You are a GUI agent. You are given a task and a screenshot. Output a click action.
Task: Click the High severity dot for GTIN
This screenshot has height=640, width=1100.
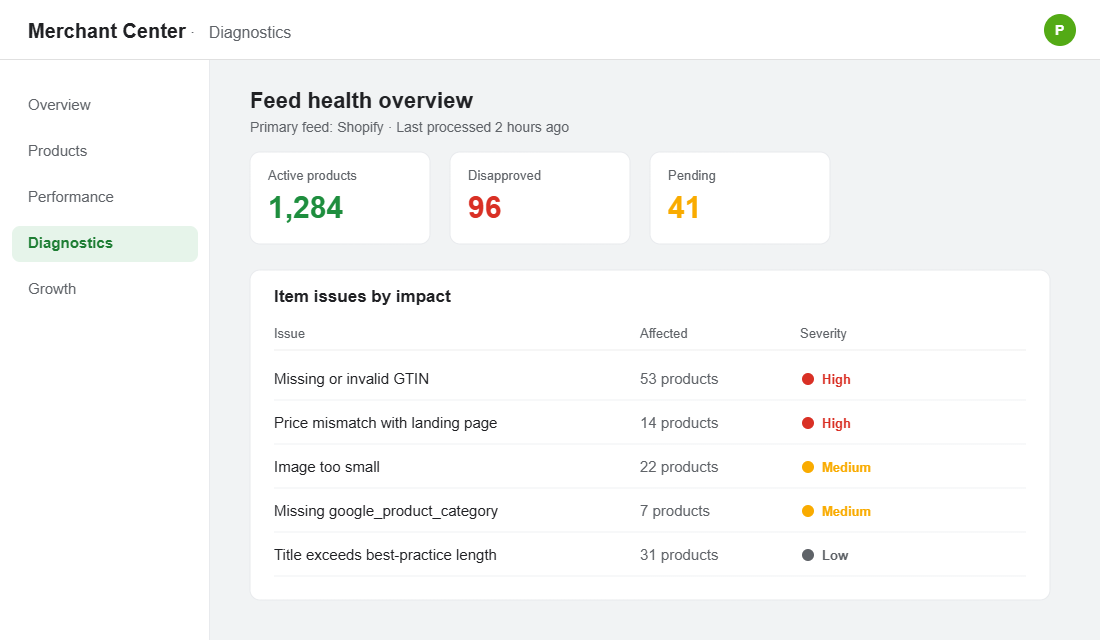click(807, 379)
